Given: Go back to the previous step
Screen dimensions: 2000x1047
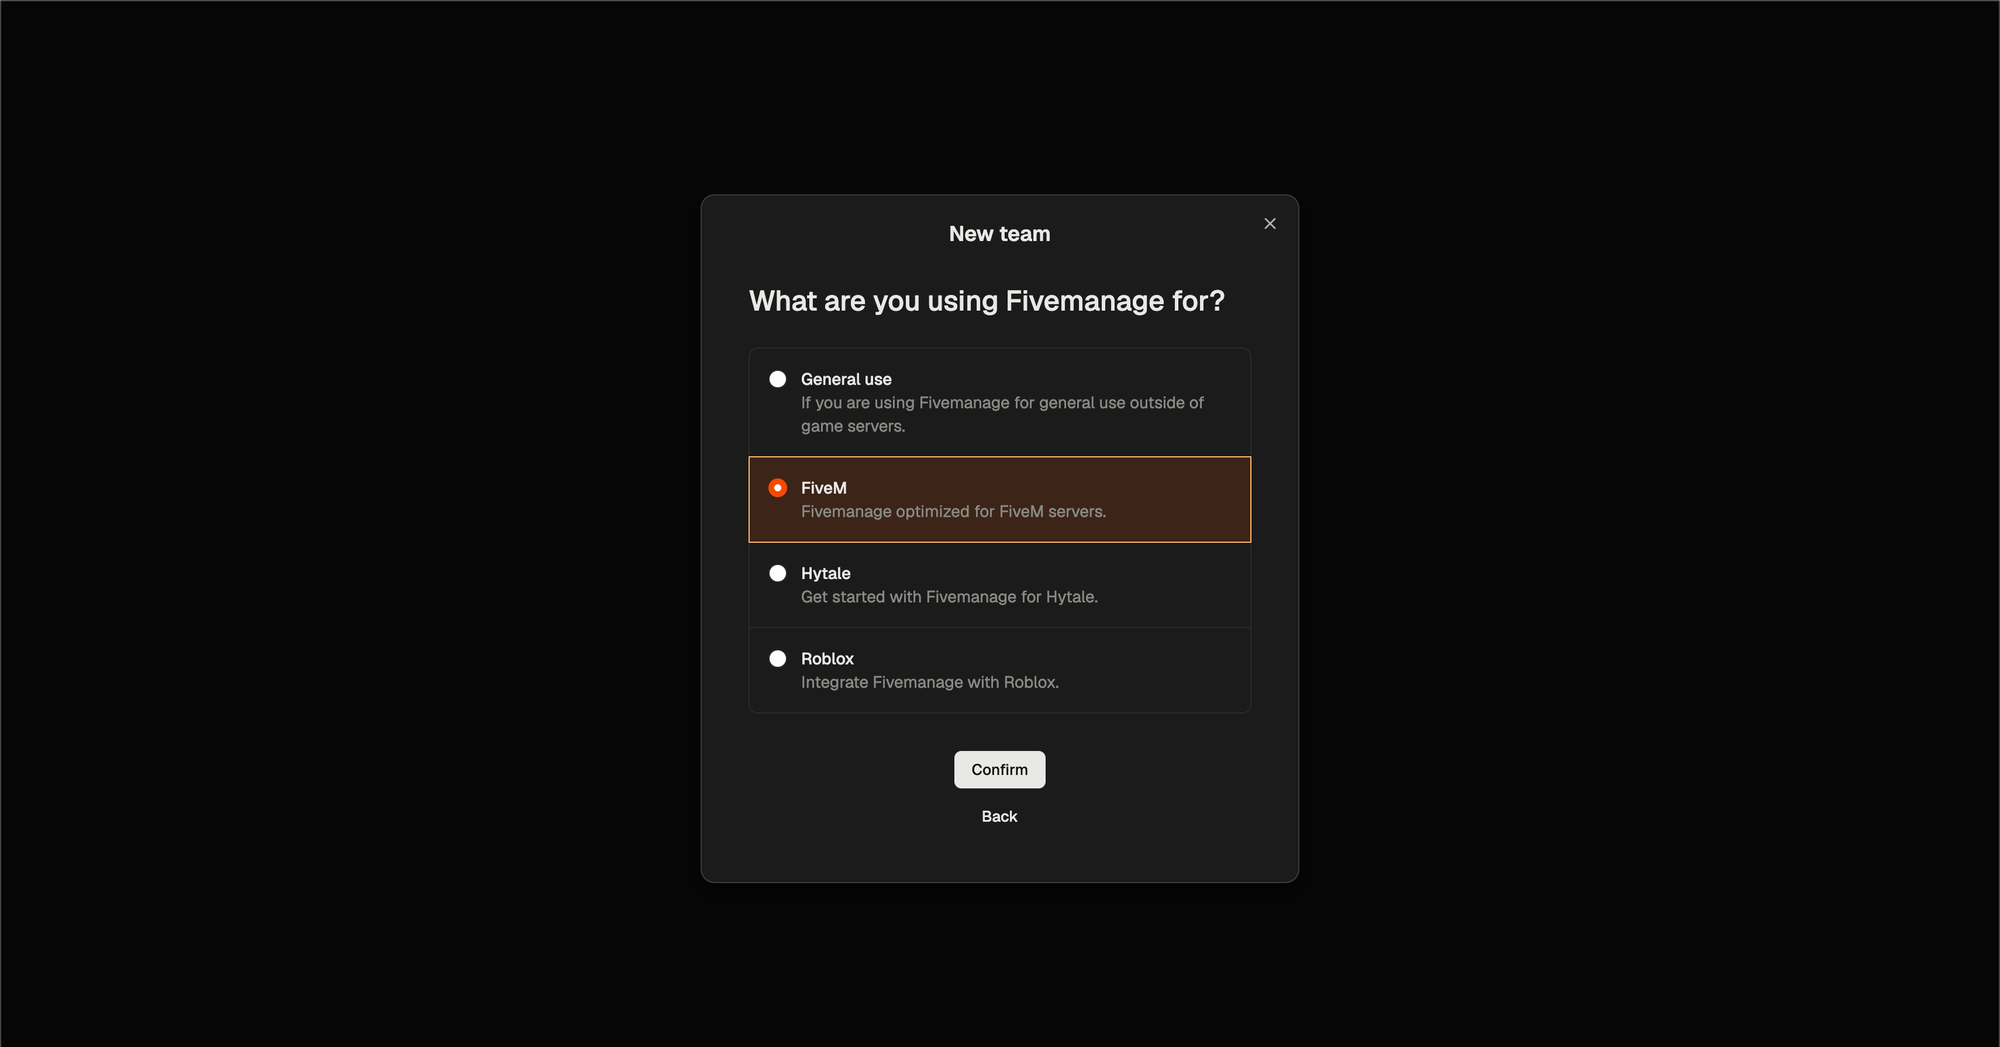Looking at the screenshot, I should 1000,817.
